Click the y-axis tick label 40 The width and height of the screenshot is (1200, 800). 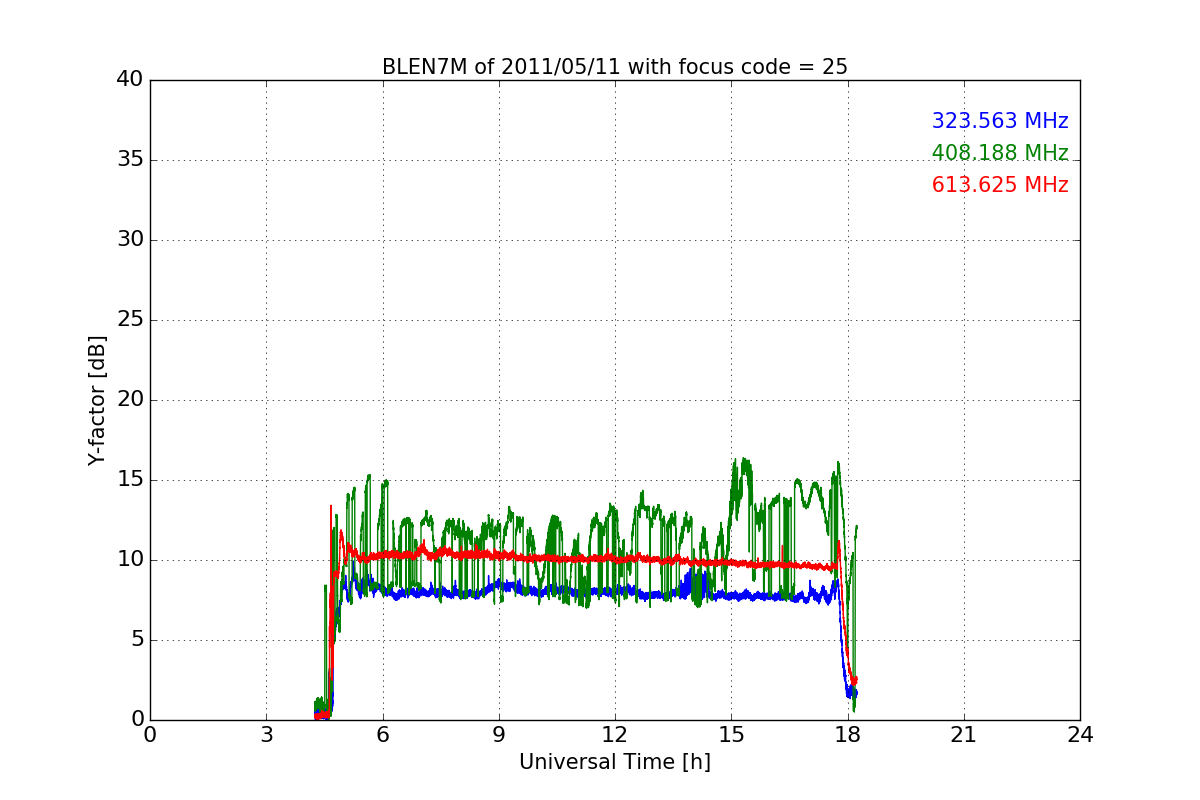tap(129, 80)
